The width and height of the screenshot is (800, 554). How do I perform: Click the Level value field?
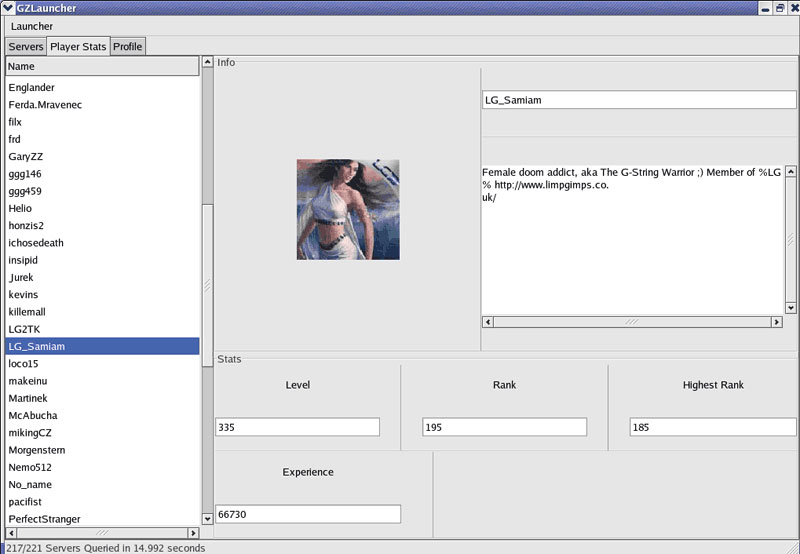pos(297,427)
